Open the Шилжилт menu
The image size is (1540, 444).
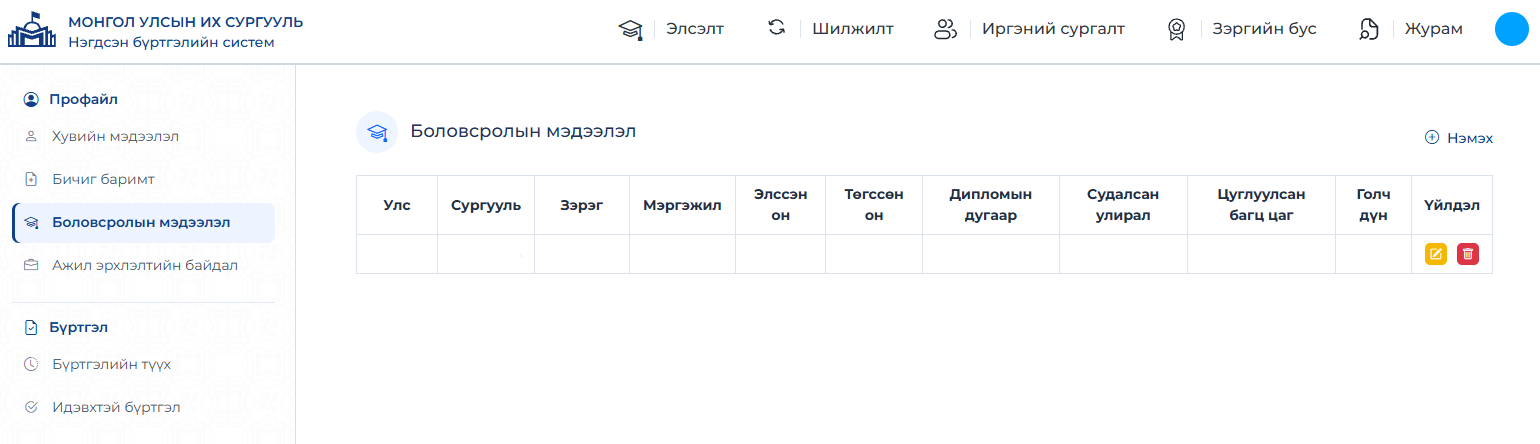(853, 29)
